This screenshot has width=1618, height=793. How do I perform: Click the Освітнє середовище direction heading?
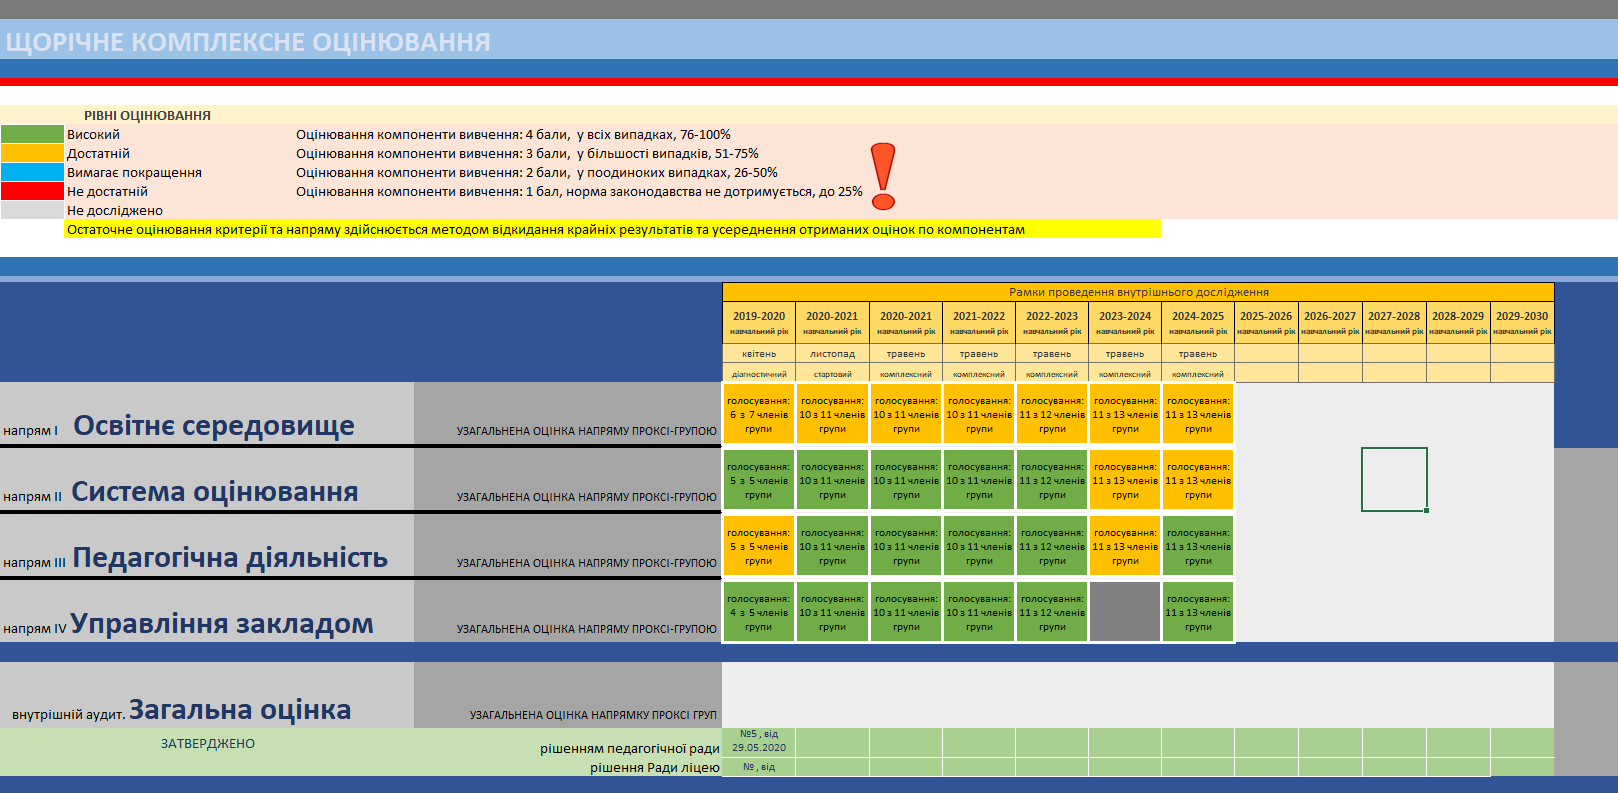pos(214,426)
